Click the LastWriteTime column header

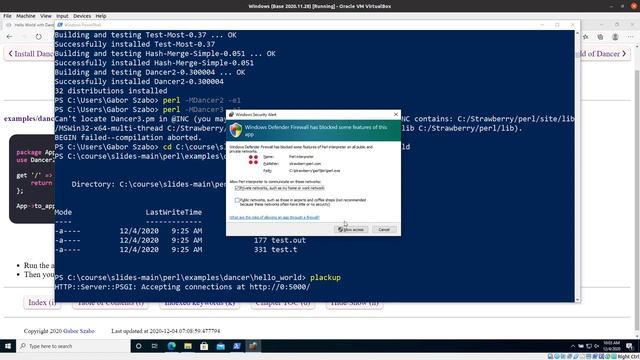[174, 212]
